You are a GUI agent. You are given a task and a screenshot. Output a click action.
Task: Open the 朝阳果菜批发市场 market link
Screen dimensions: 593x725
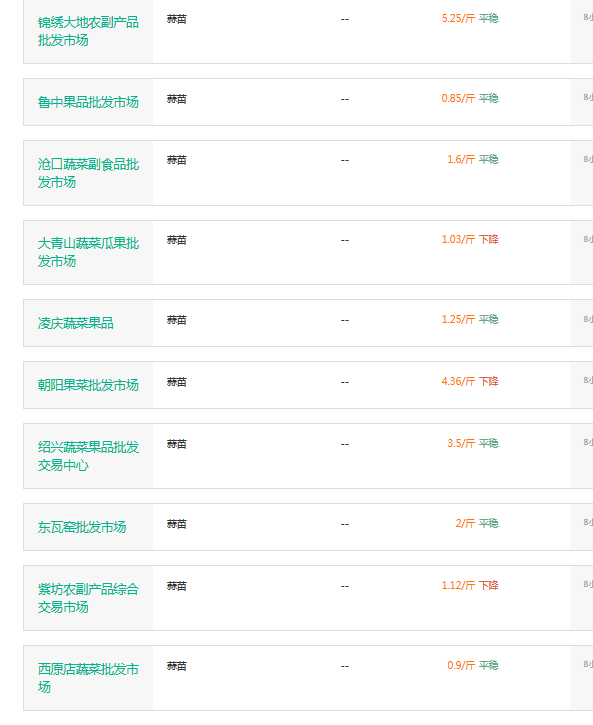point(88,385)
